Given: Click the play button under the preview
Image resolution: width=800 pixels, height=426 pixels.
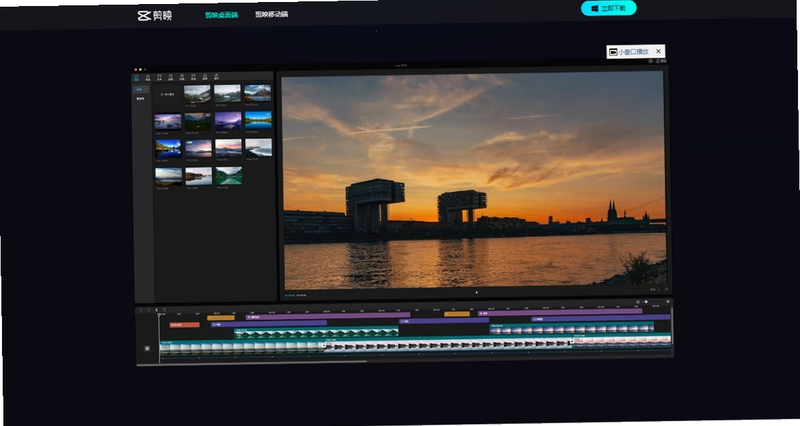Looking at the screenshot, I should click(x=477, y=292).
